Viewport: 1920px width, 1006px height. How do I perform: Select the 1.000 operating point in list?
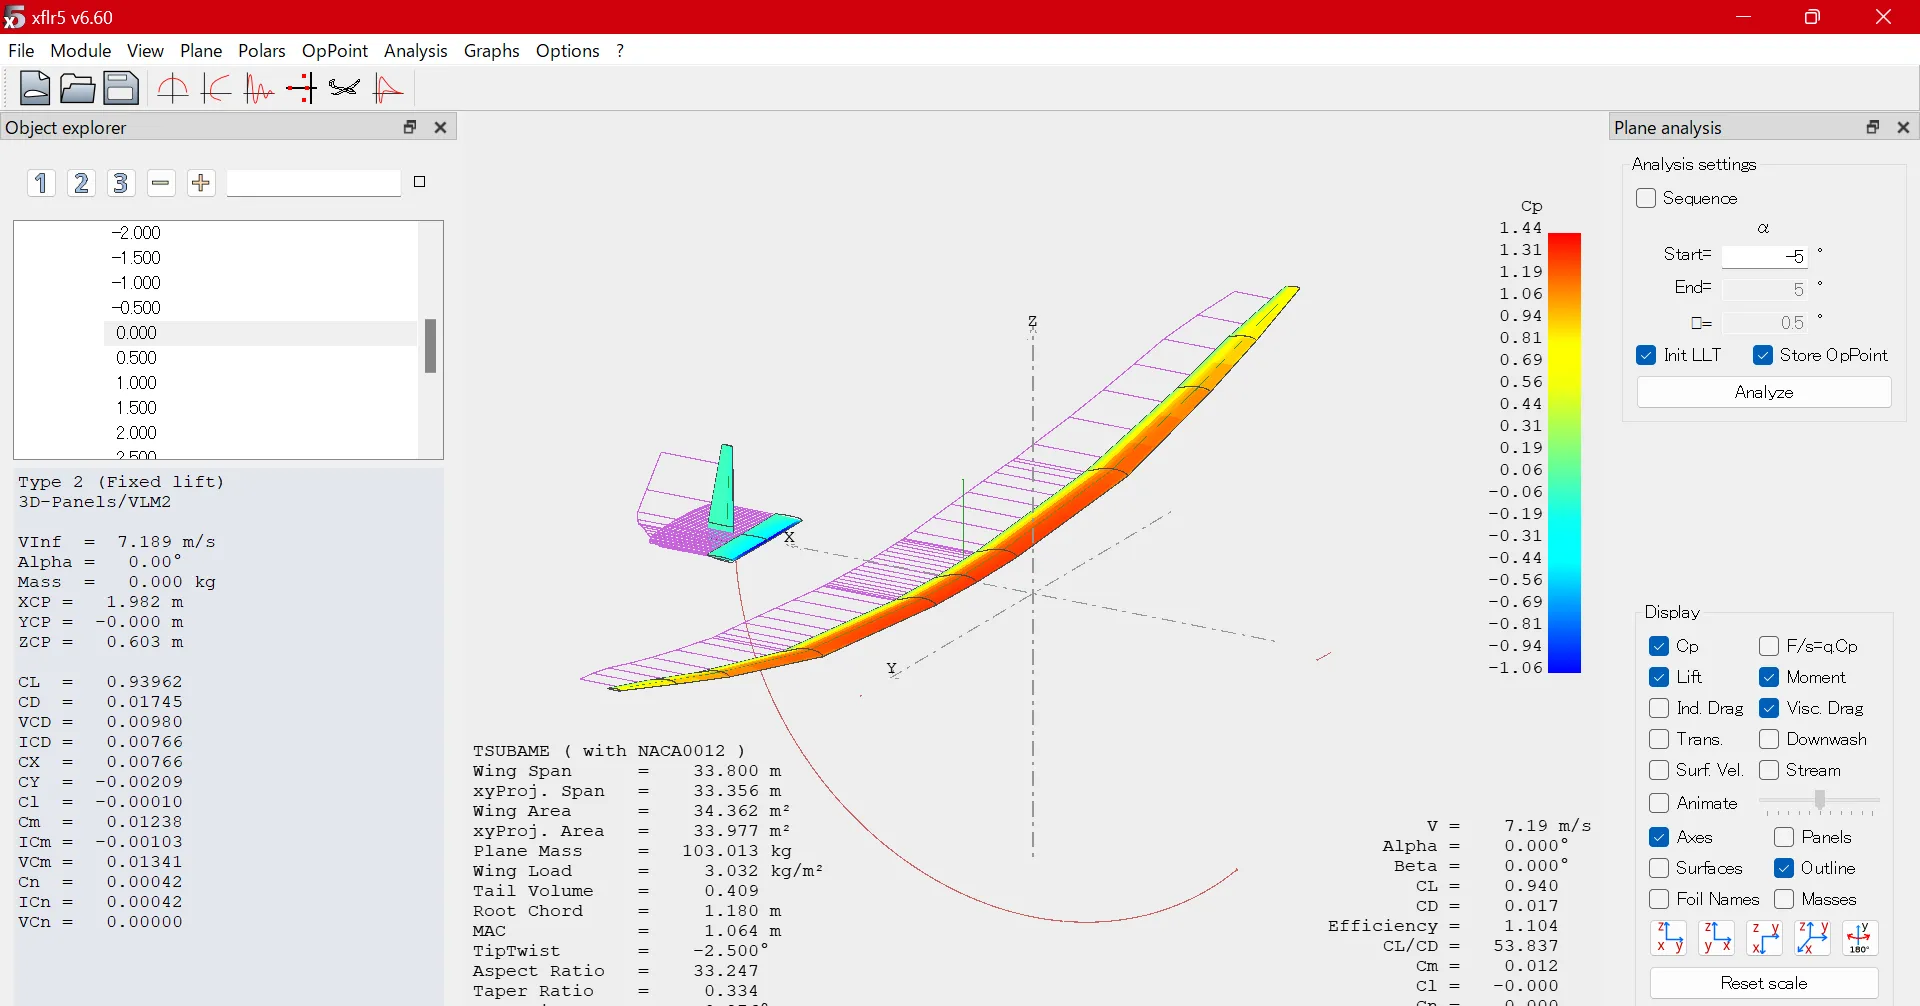pos(137,383)
